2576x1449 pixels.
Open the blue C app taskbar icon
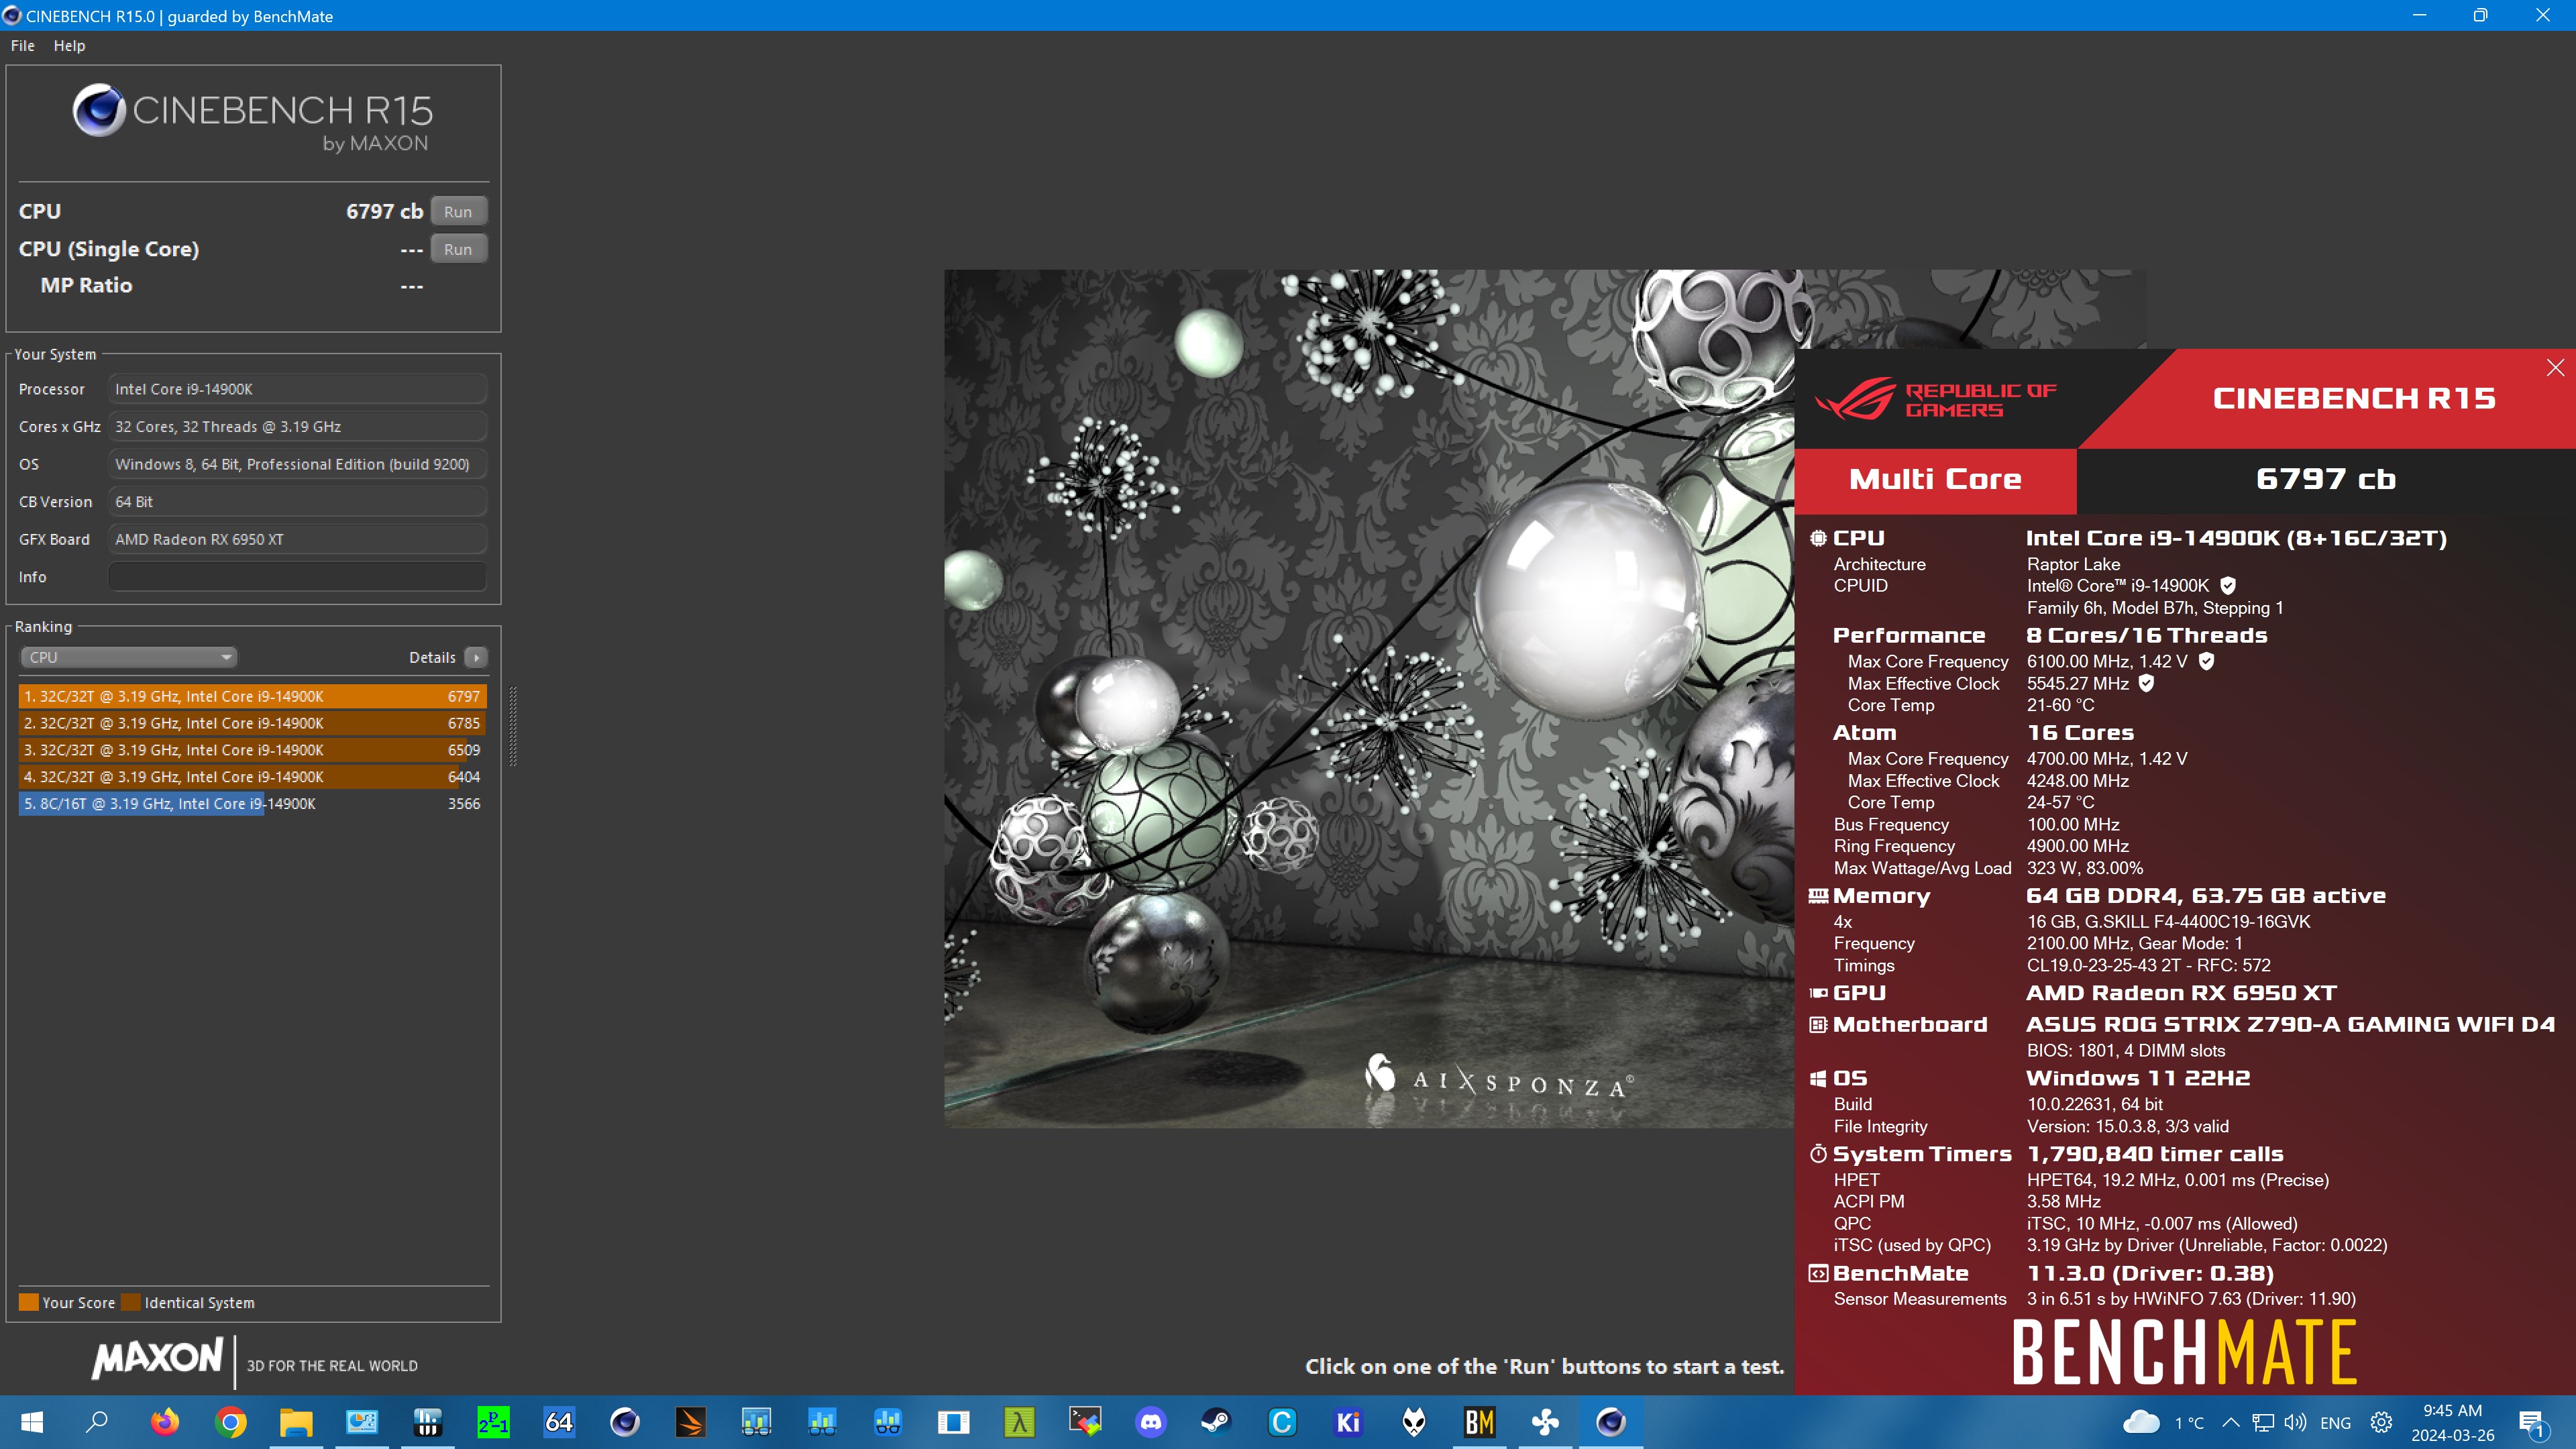coord(1282,1422)
